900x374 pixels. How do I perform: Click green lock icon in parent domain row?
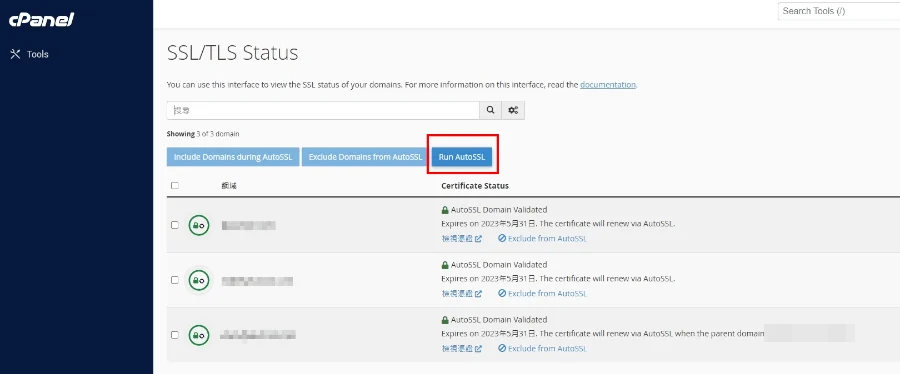coord(199,336)
